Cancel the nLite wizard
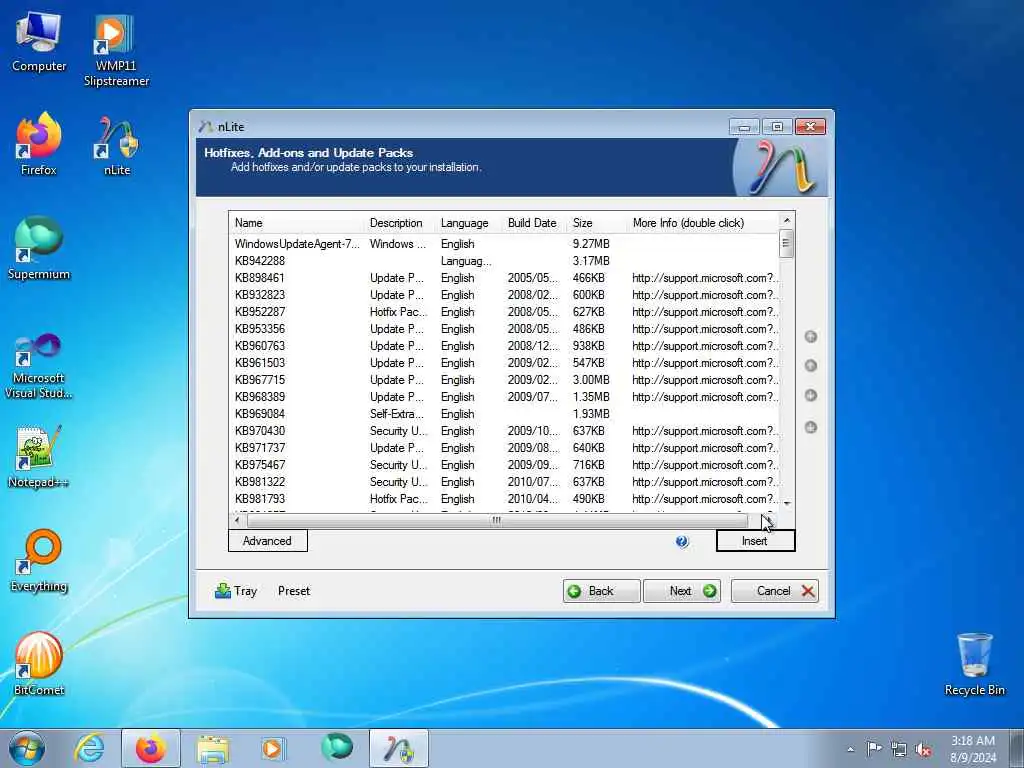The image size is (1024, 768). pyautogui.click(x=775, y=591)
